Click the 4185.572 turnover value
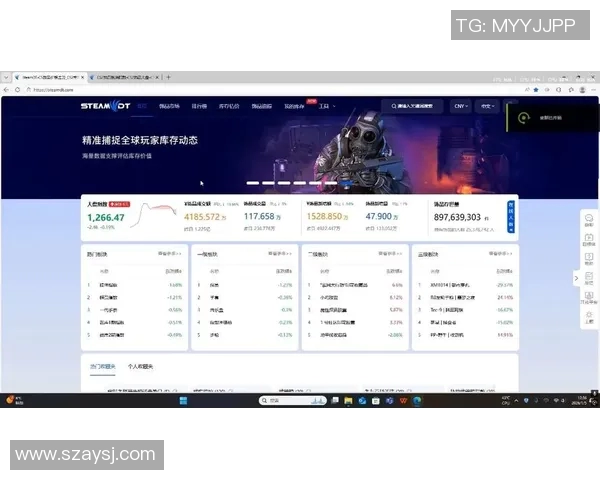 pyautogui.click(x=202, y=217)
